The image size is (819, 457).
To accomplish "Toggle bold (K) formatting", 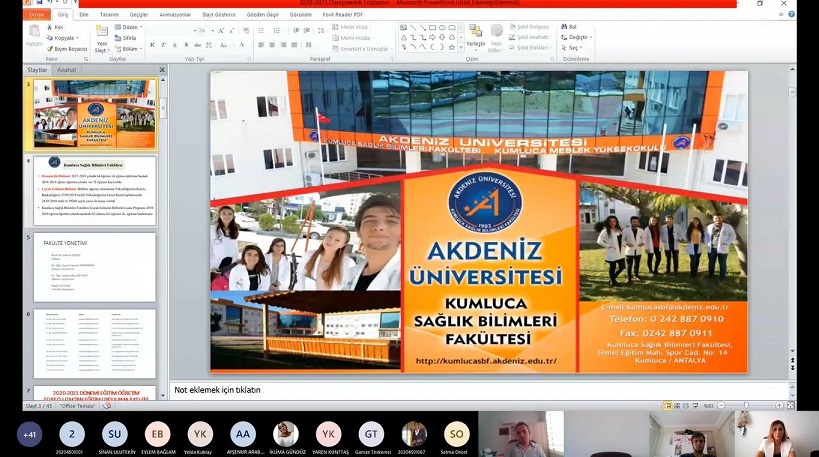I will click(152, 45).
